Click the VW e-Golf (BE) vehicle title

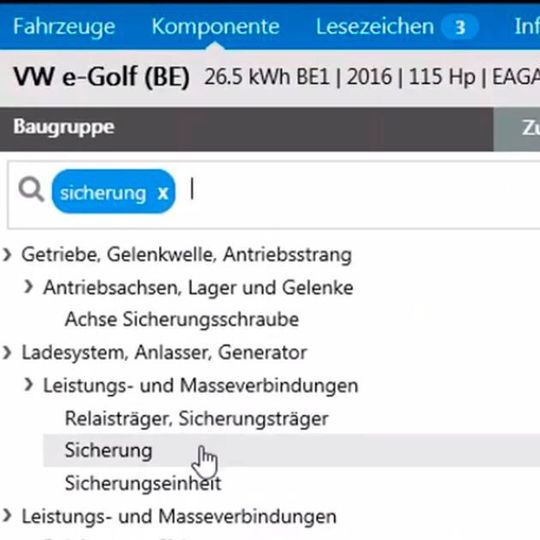click(102, 76)
